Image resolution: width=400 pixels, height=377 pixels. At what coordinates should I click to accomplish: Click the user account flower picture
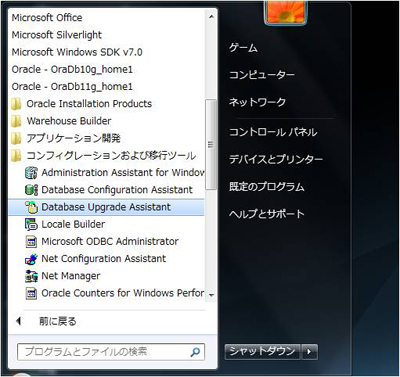click(286, 12)
